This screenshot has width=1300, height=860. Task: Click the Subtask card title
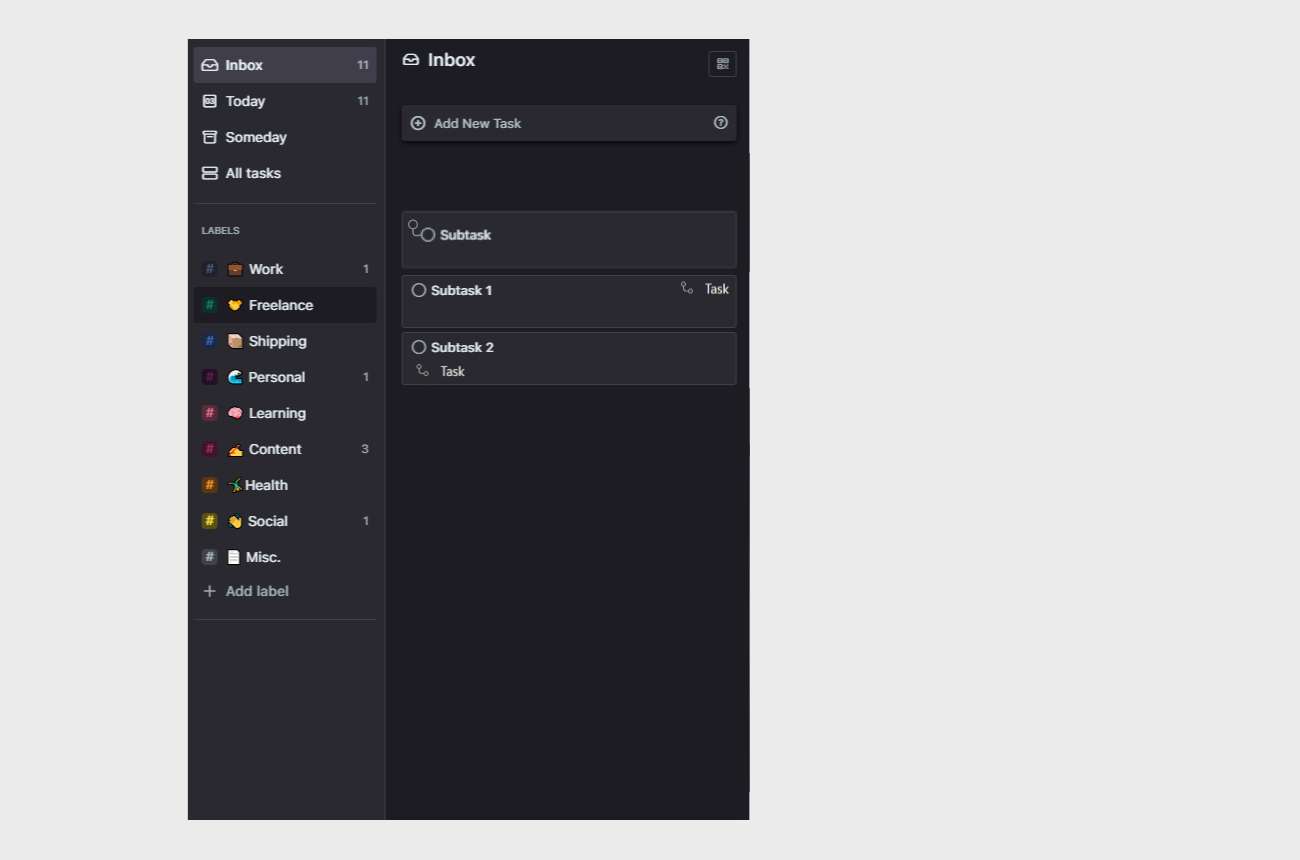[465, 235]
